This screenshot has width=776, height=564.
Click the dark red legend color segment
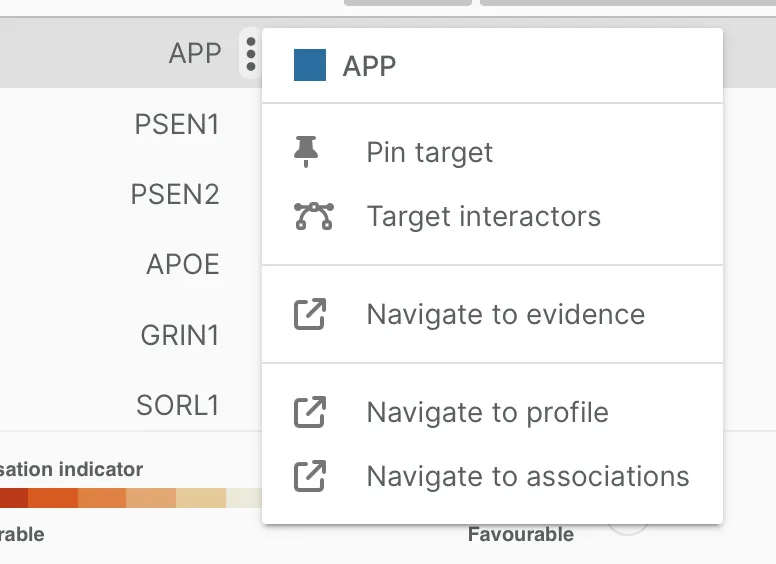[13, 498]
